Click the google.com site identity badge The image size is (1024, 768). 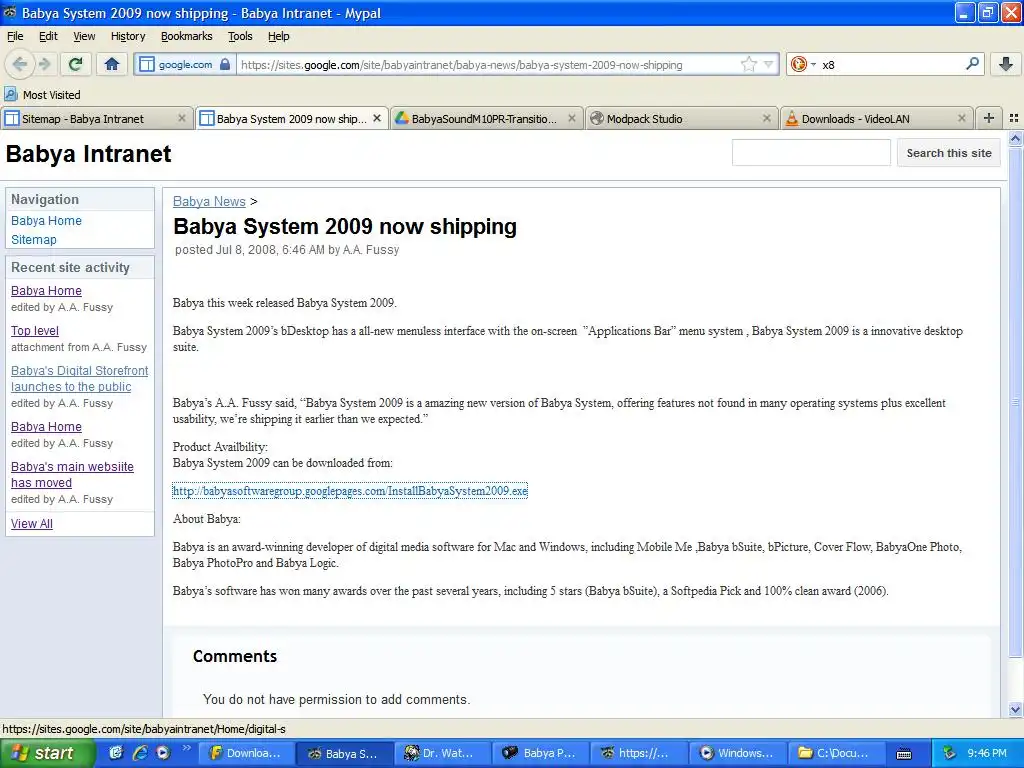coord(184,64)
